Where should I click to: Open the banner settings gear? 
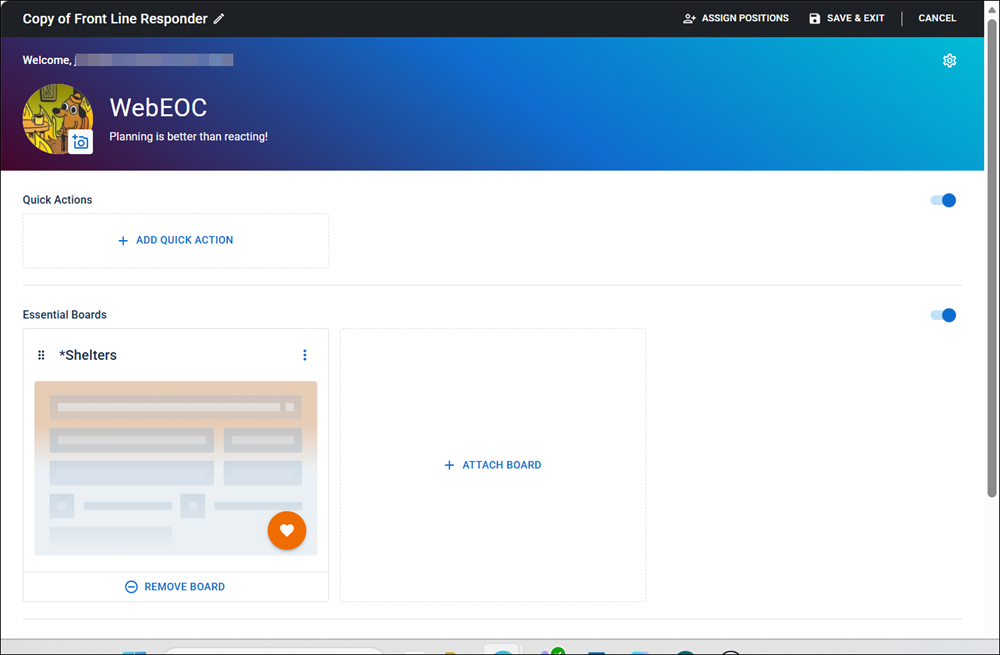950,61
